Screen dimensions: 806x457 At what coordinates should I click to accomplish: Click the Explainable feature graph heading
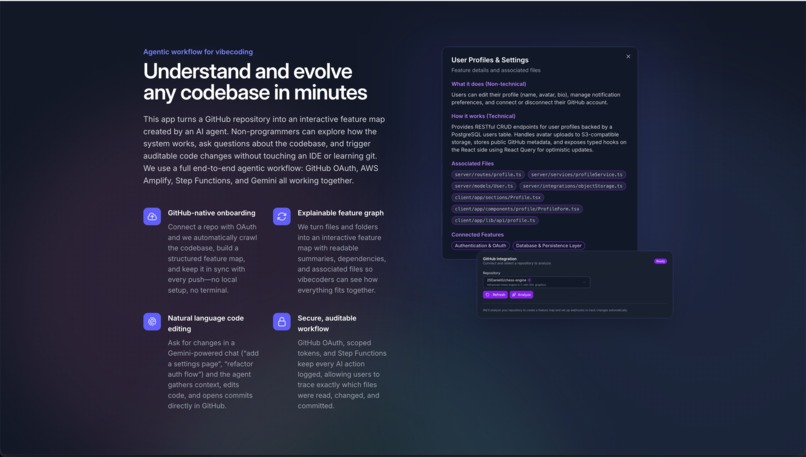tap(340, 213)
